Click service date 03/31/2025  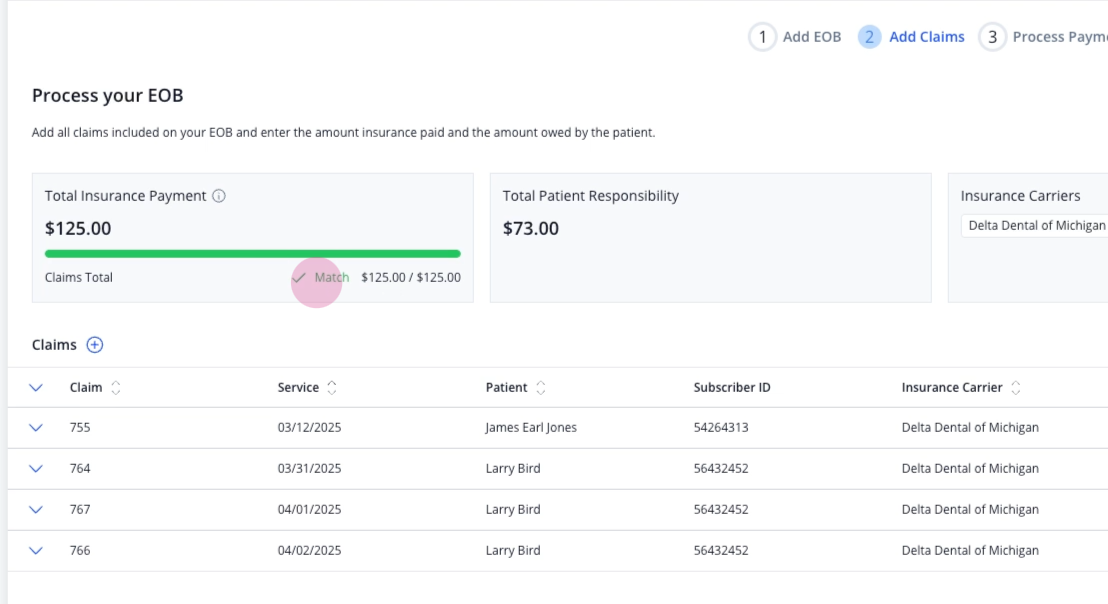click(x=310, y=468)
